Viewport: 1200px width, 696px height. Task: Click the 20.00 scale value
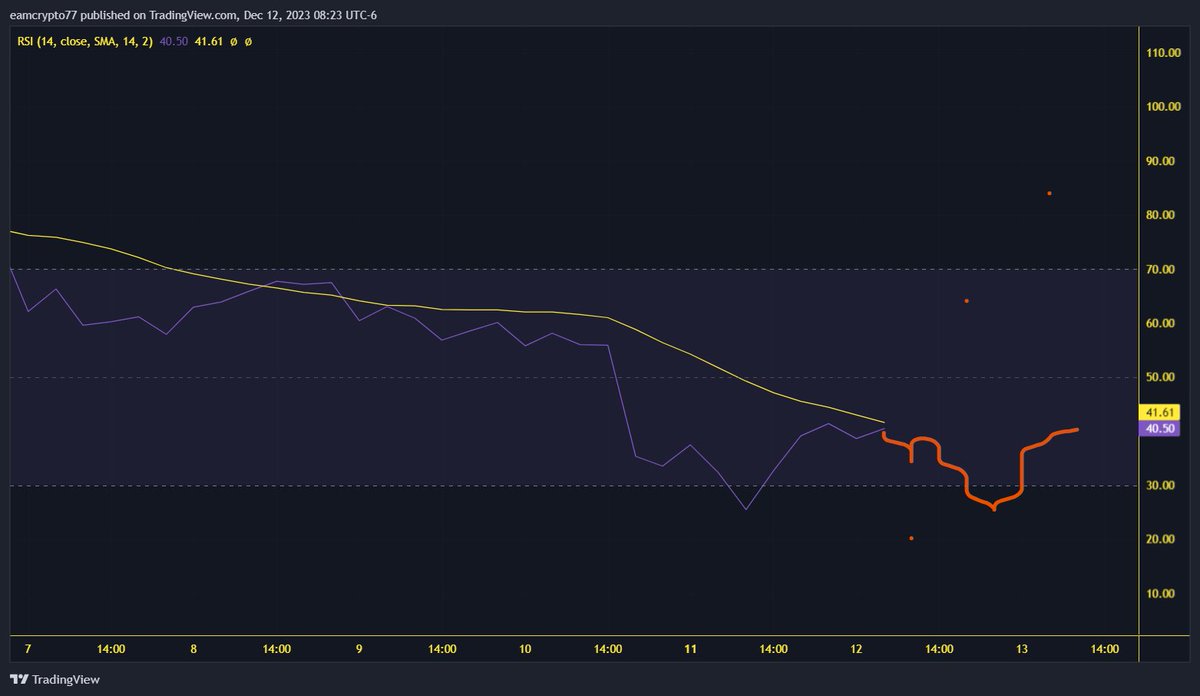1160,539
